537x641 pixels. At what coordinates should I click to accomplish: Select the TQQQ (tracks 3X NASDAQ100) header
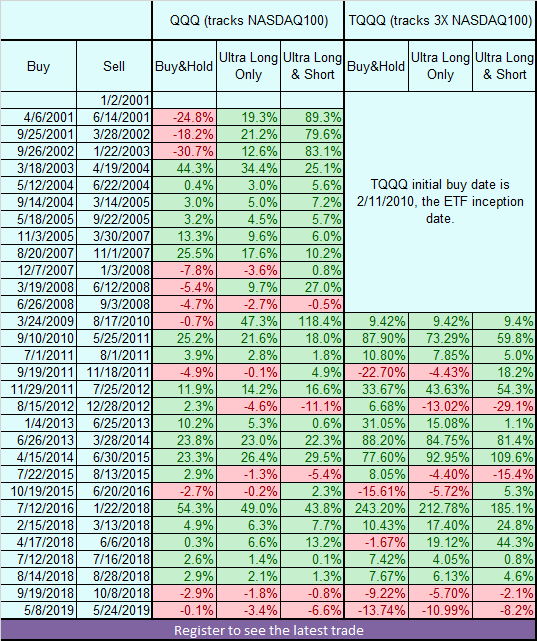[441, 20]
